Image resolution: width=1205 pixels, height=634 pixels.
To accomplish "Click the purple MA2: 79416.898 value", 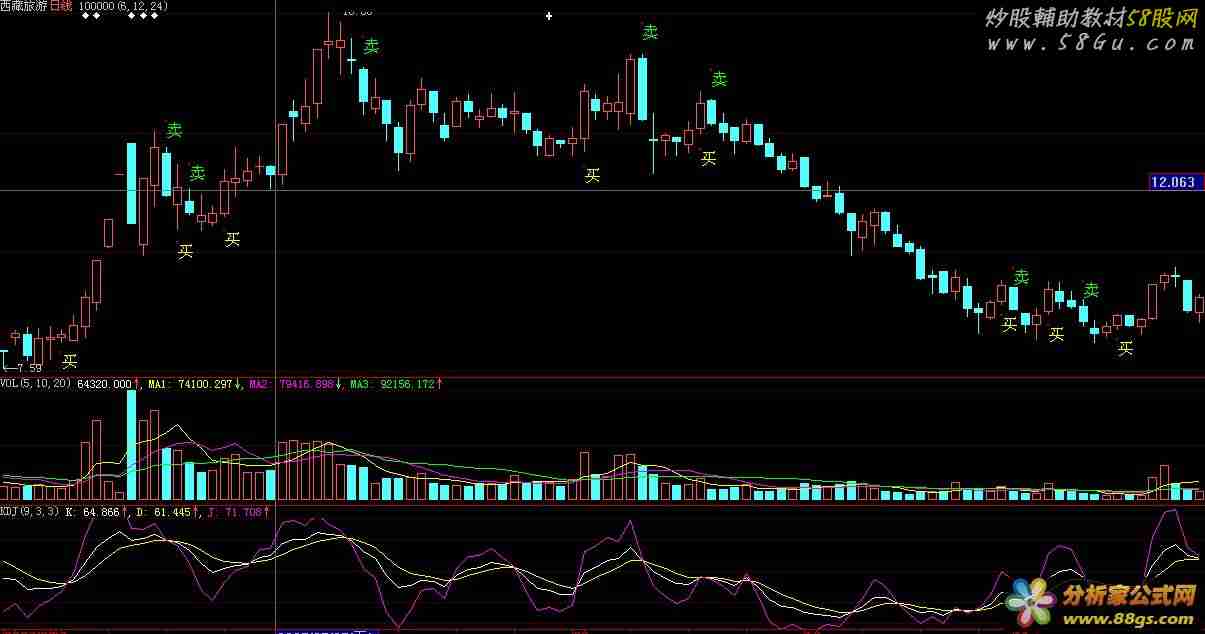I will coord(291,384).
